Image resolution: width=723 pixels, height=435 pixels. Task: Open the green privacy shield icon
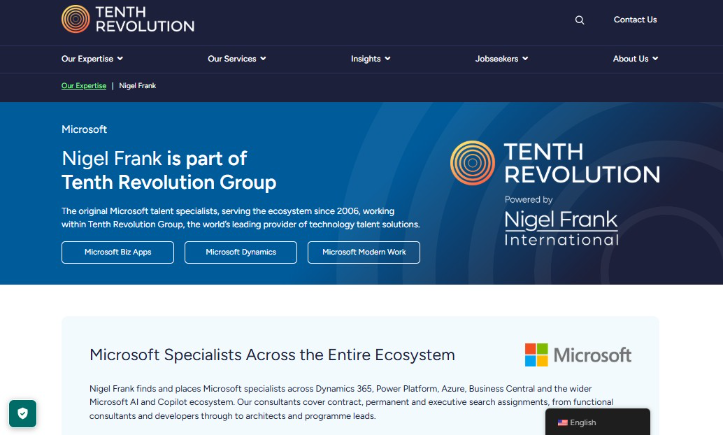pyautogui.click(x=23, y=413)
